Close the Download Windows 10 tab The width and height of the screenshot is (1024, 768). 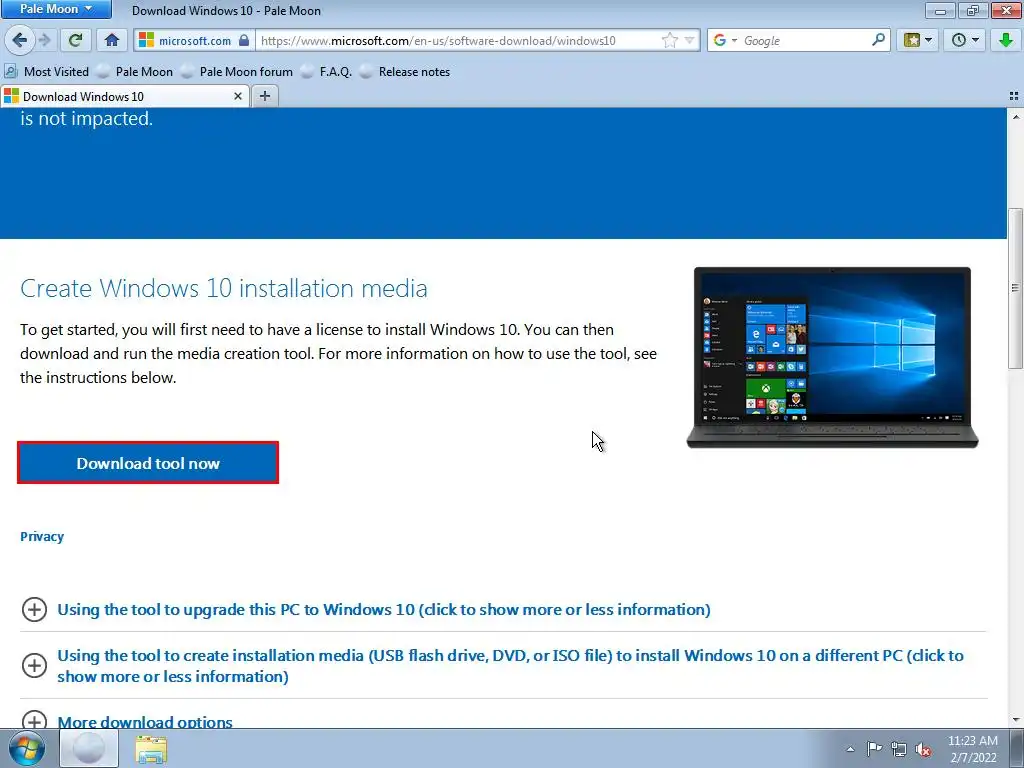[x=238, y=97]
